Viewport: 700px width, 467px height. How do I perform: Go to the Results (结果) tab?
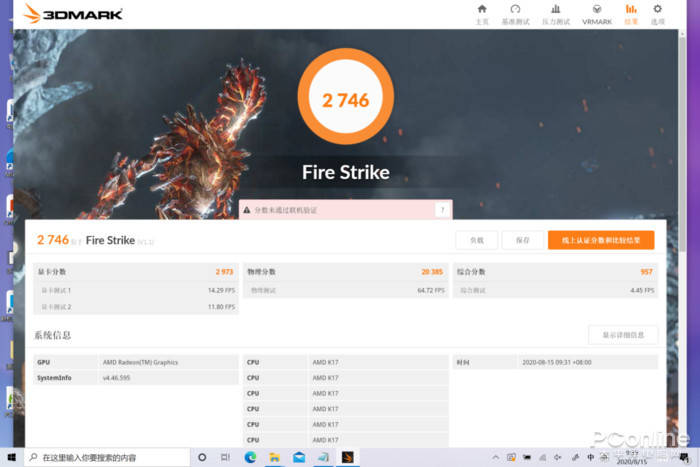point(631,13)
